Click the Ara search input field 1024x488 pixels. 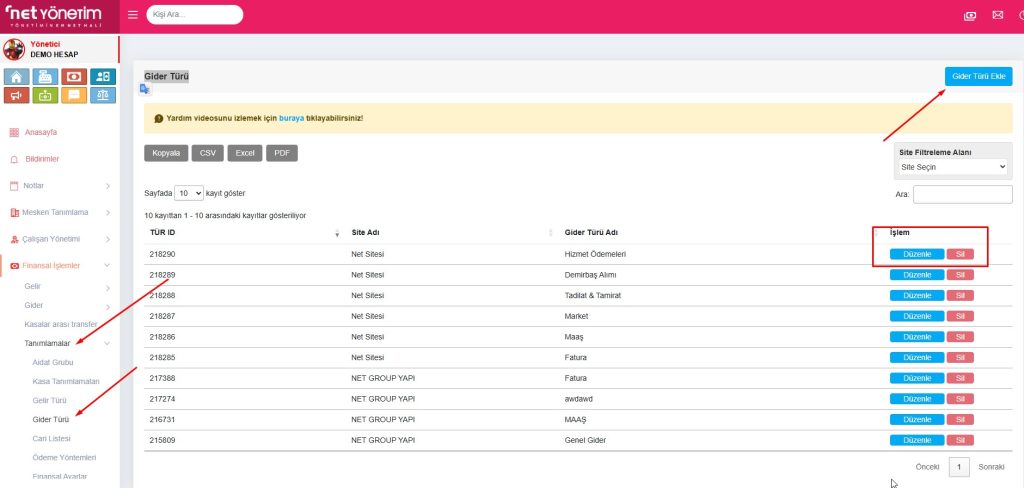(x=962, y=194)
